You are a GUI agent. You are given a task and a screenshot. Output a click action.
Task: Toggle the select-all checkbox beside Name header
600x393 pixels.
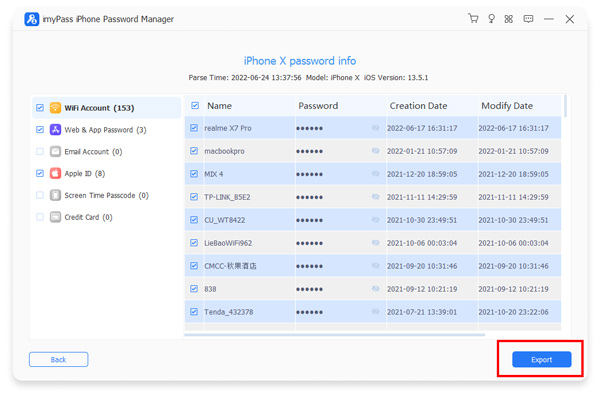point(195,106)
